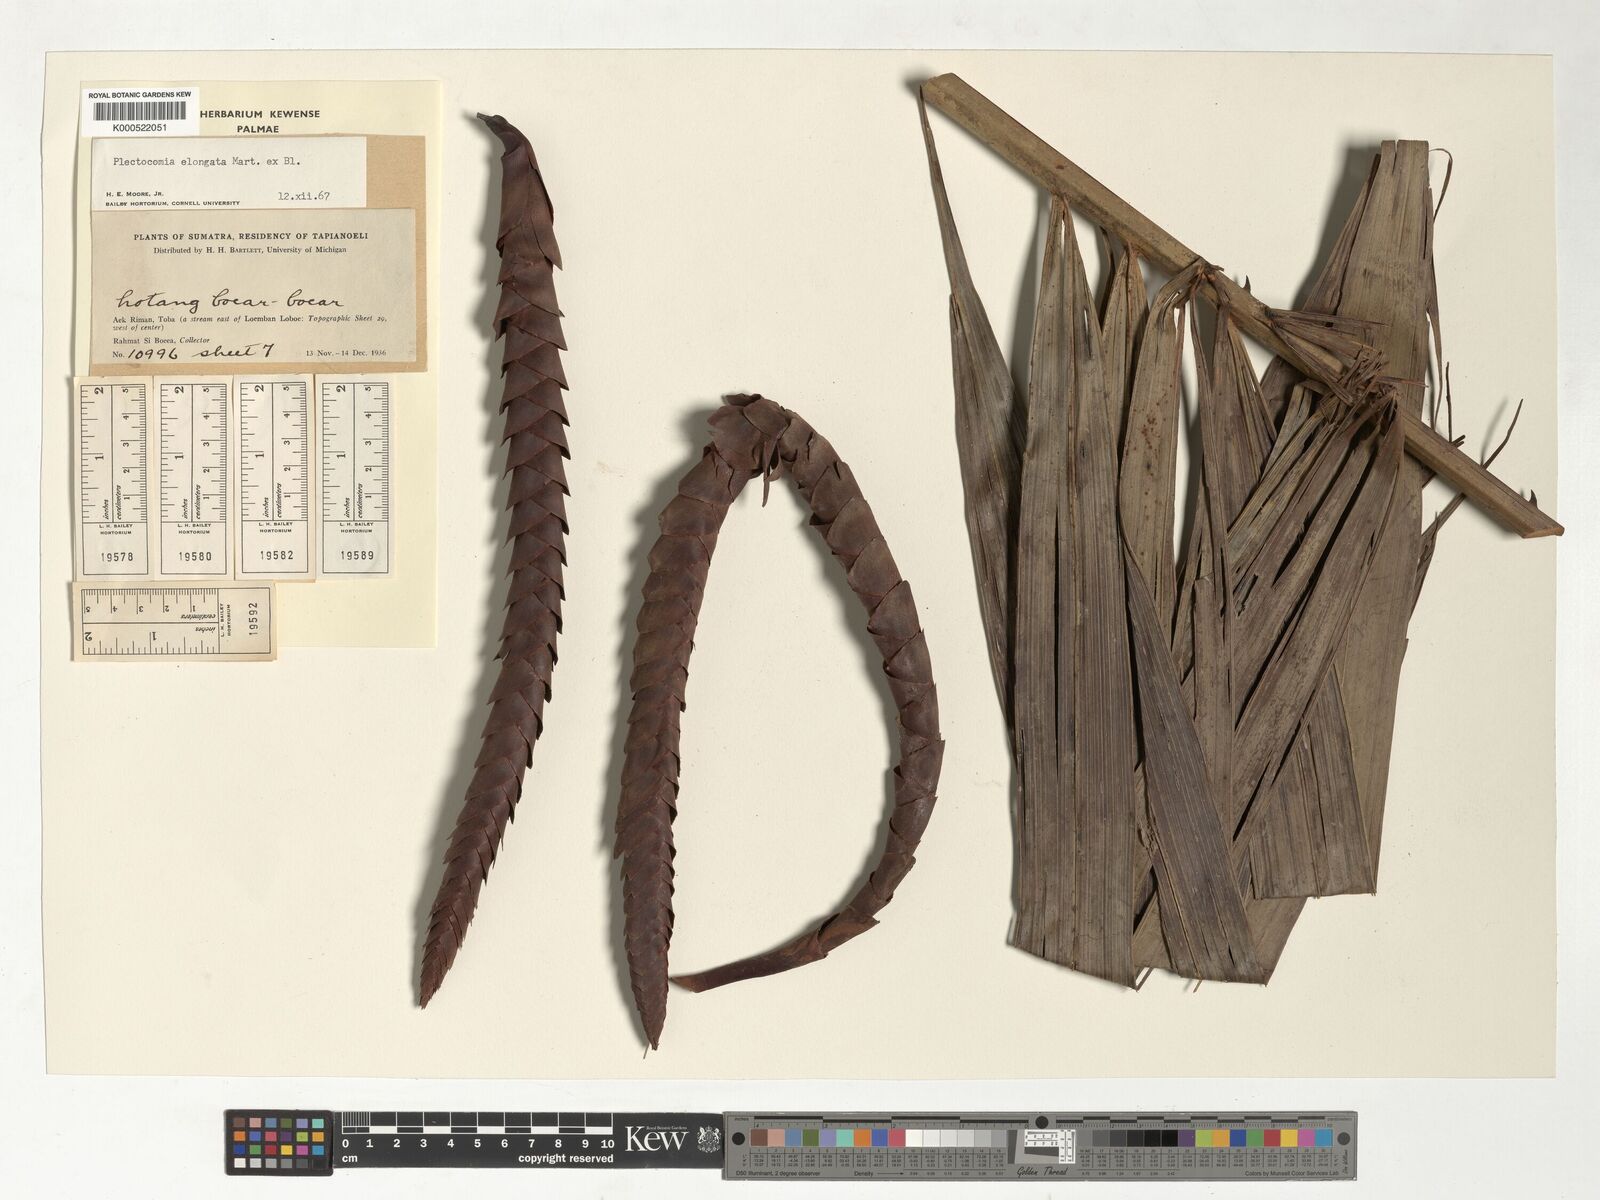Screen dimensions: 1600x1200
Task: Click the Kew logo on the scale bar
Action: tap(656, 1138)
